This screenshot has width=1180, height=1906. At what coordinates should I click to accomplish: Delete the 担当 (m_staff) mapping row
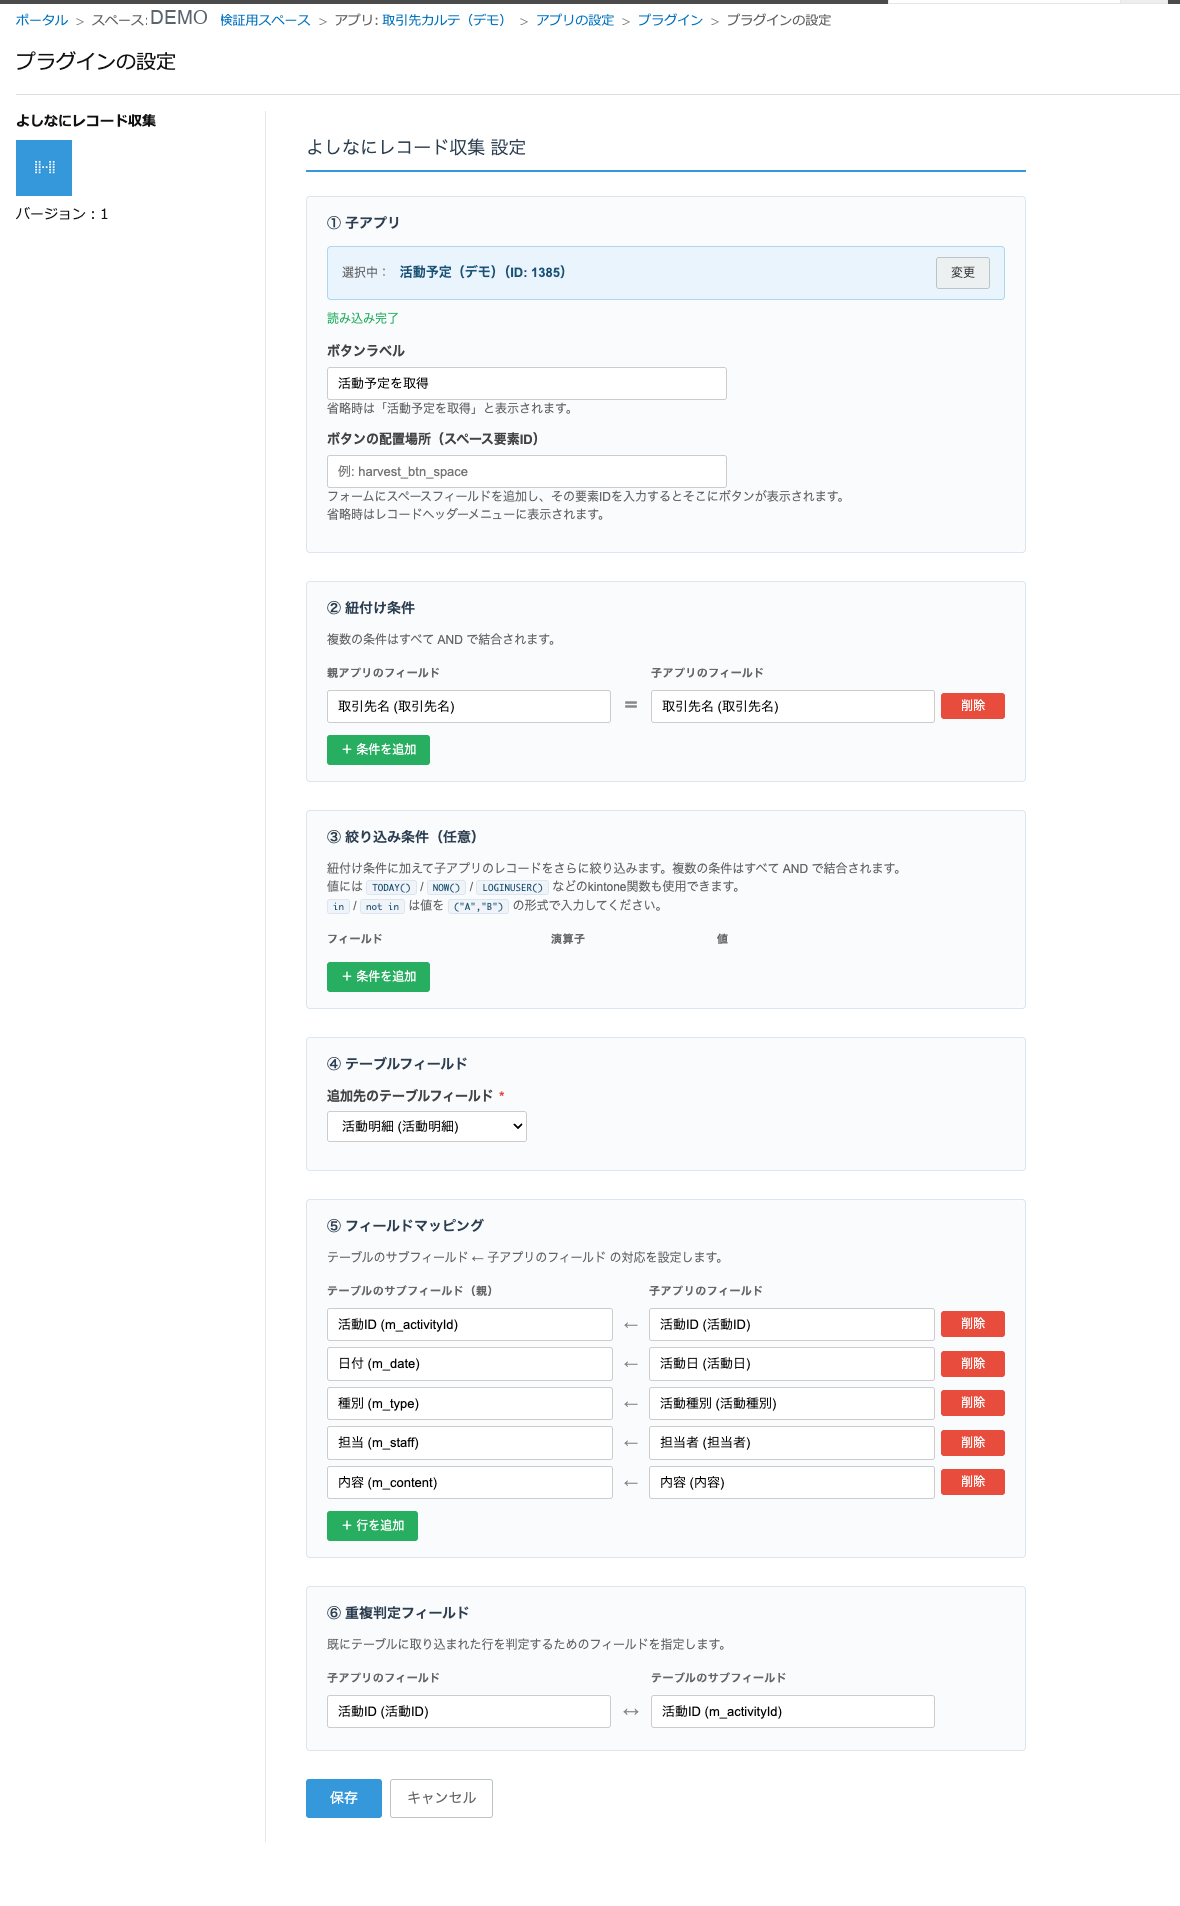[973, 1443]
